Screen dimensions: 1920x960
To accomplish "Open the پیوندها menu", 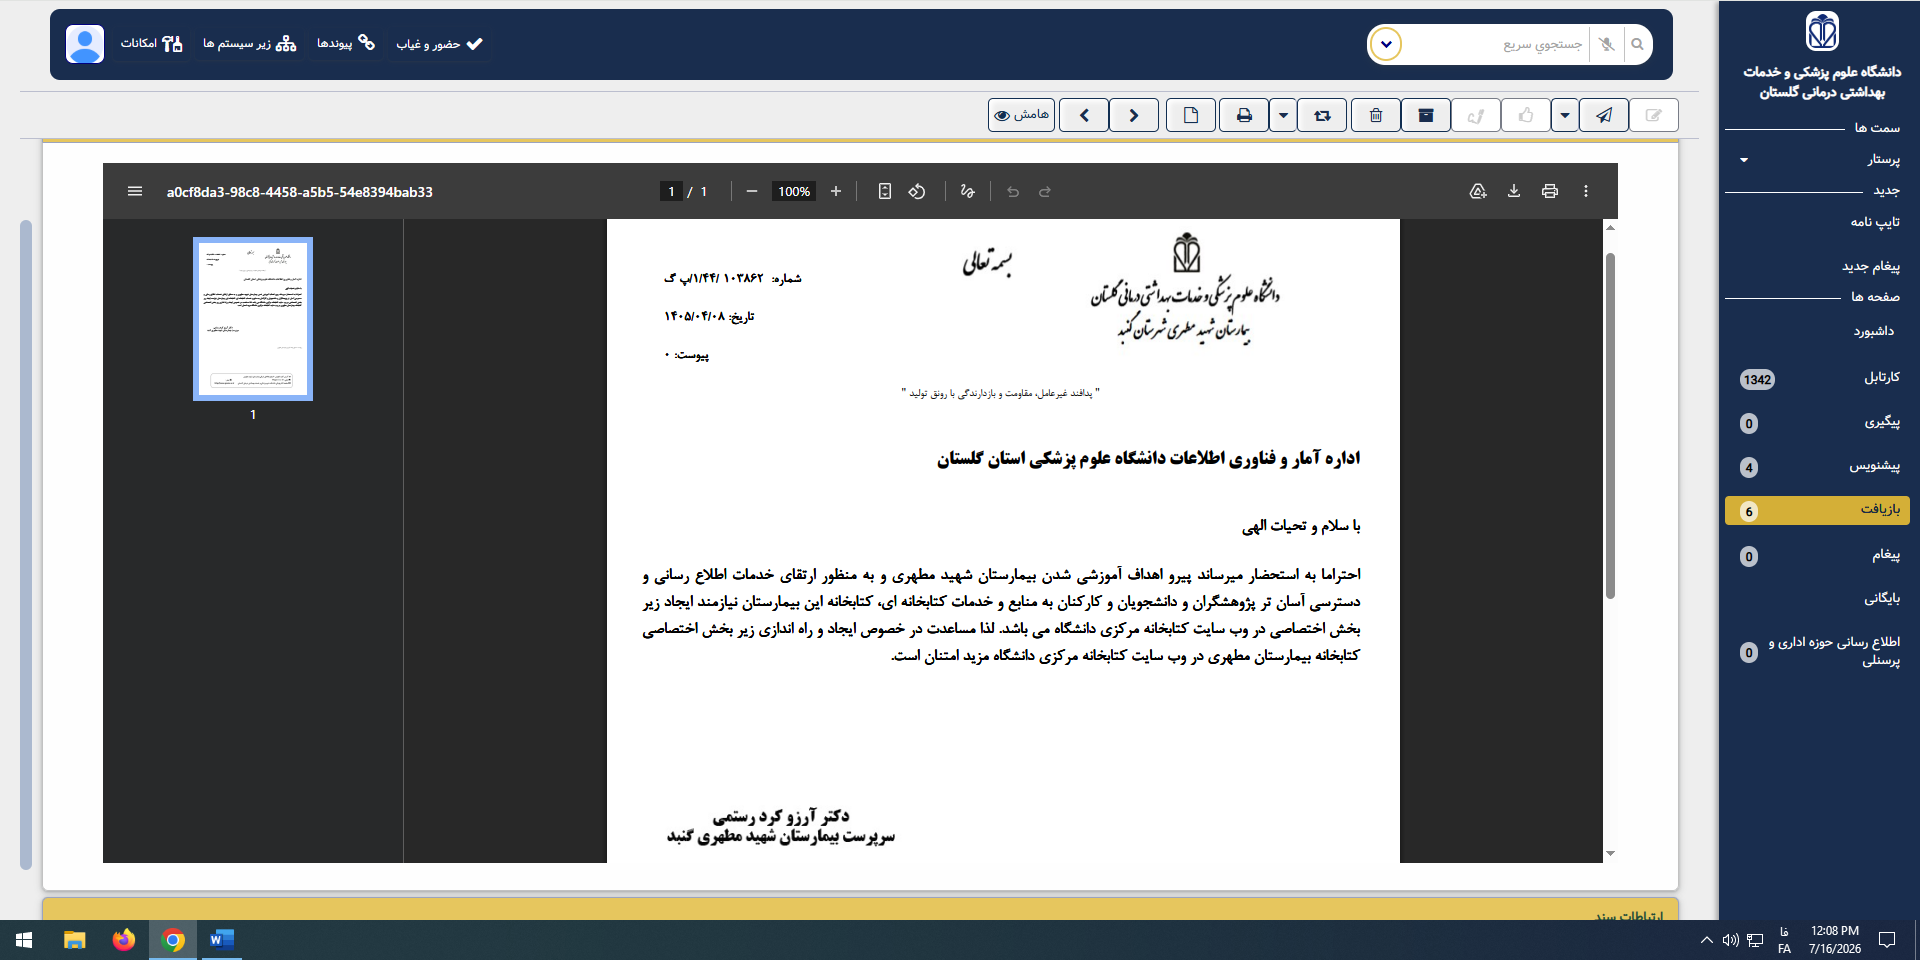I will point(346,43).
